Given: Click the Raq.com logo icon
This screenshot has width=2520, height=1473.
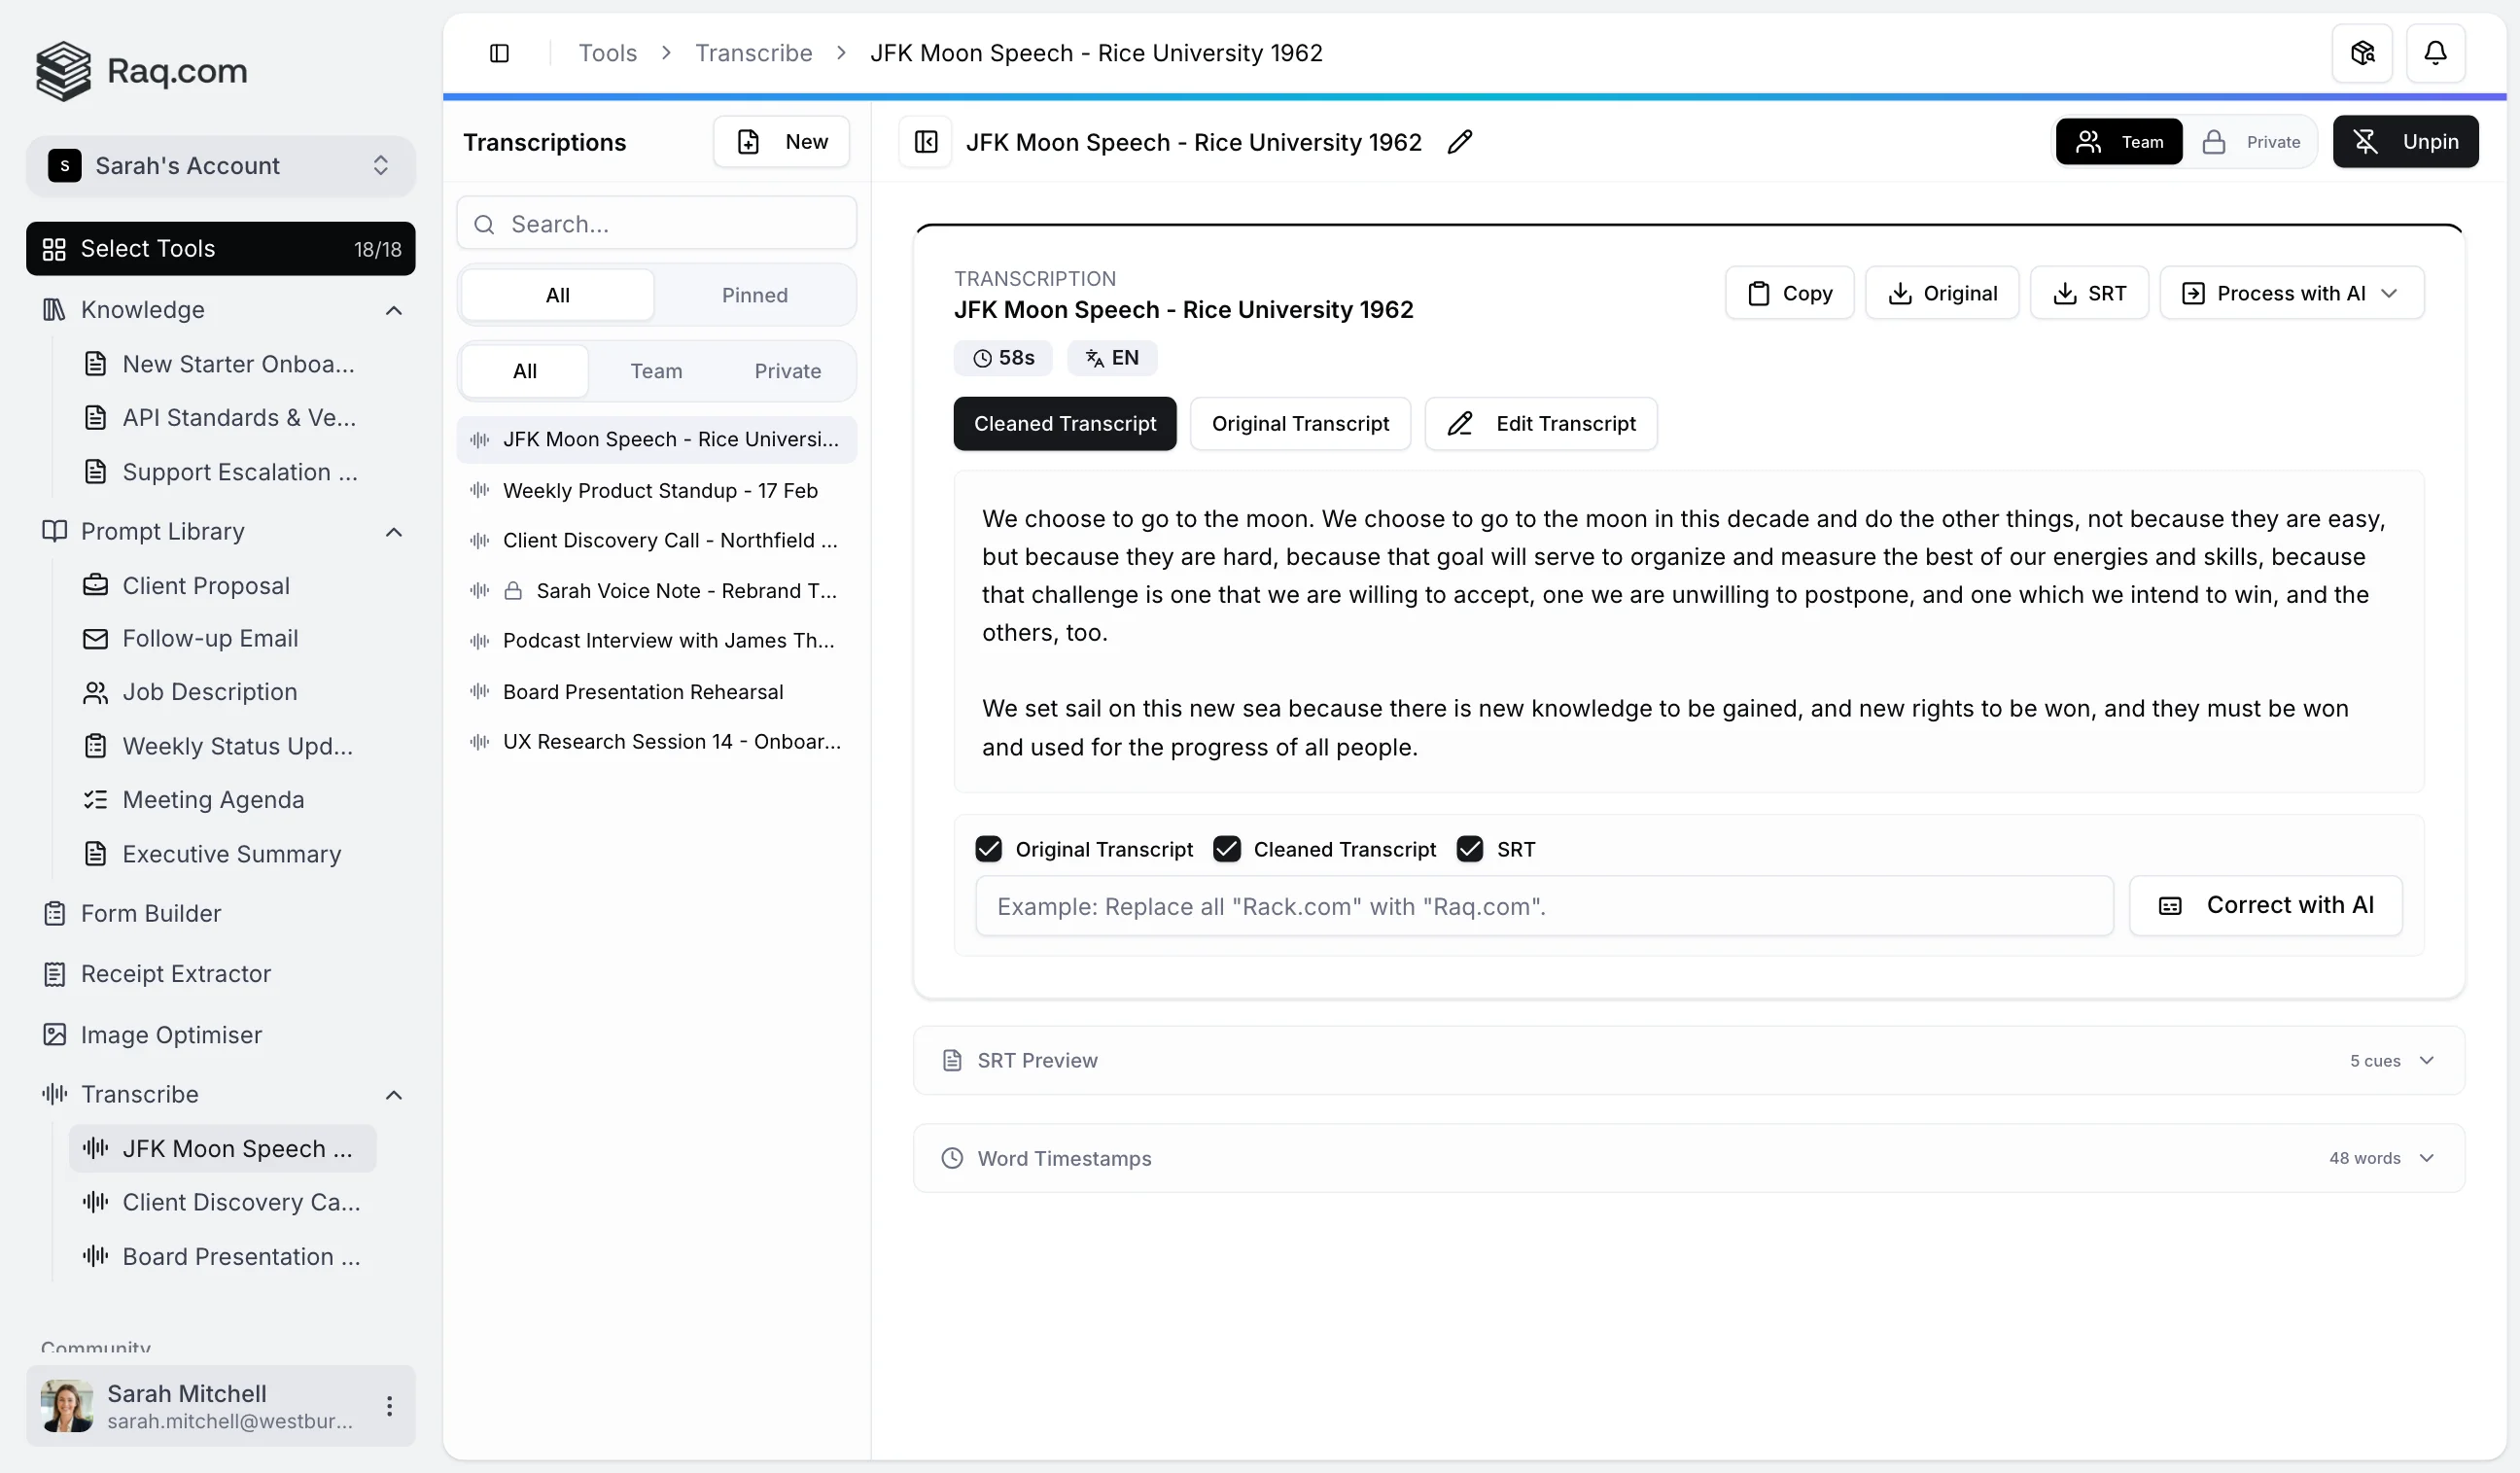Looking at the screenshot, I should click(x=62, y=70).
